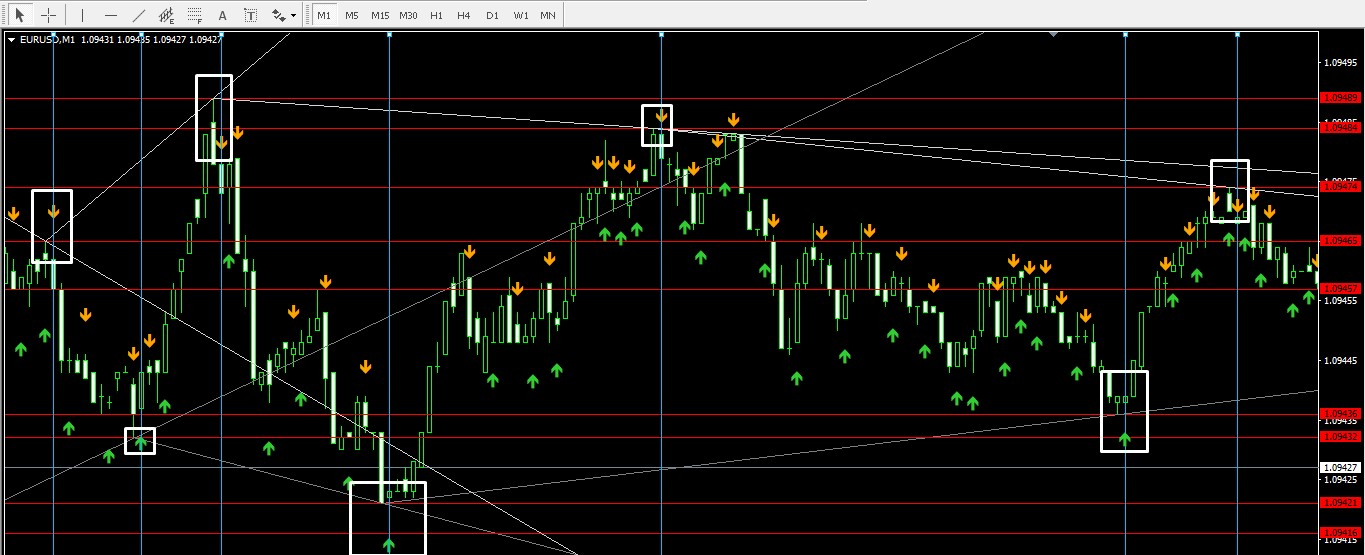Click the 1.09457 red price label
The image size is (1365, 555).
(x=1340, y=287)
